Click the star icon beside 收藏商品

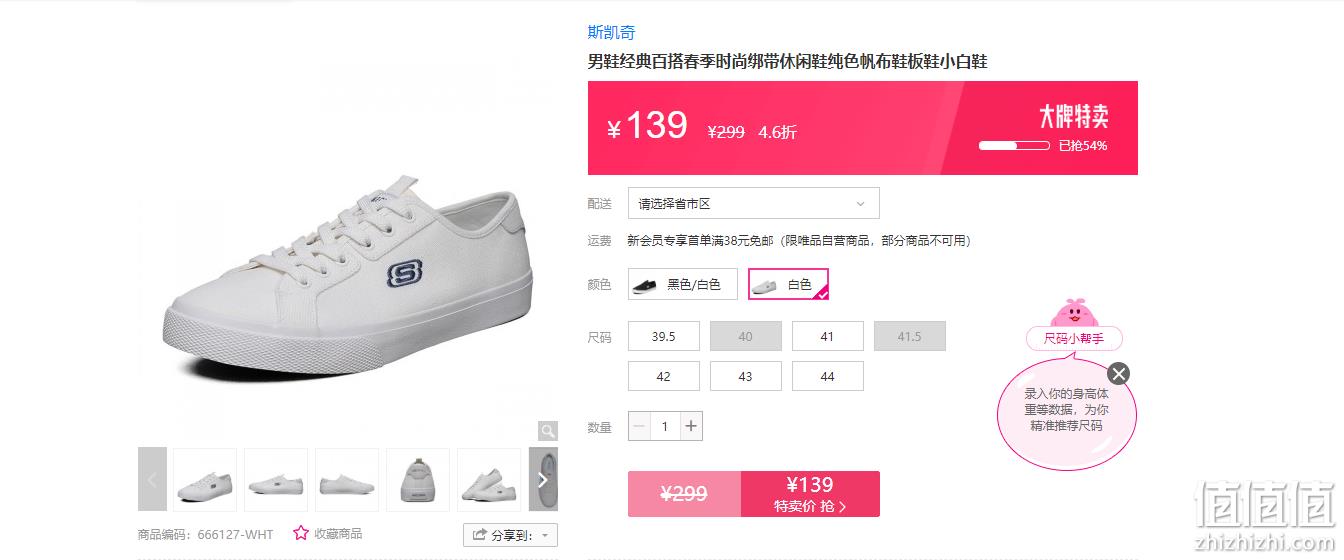click(301, 533)
